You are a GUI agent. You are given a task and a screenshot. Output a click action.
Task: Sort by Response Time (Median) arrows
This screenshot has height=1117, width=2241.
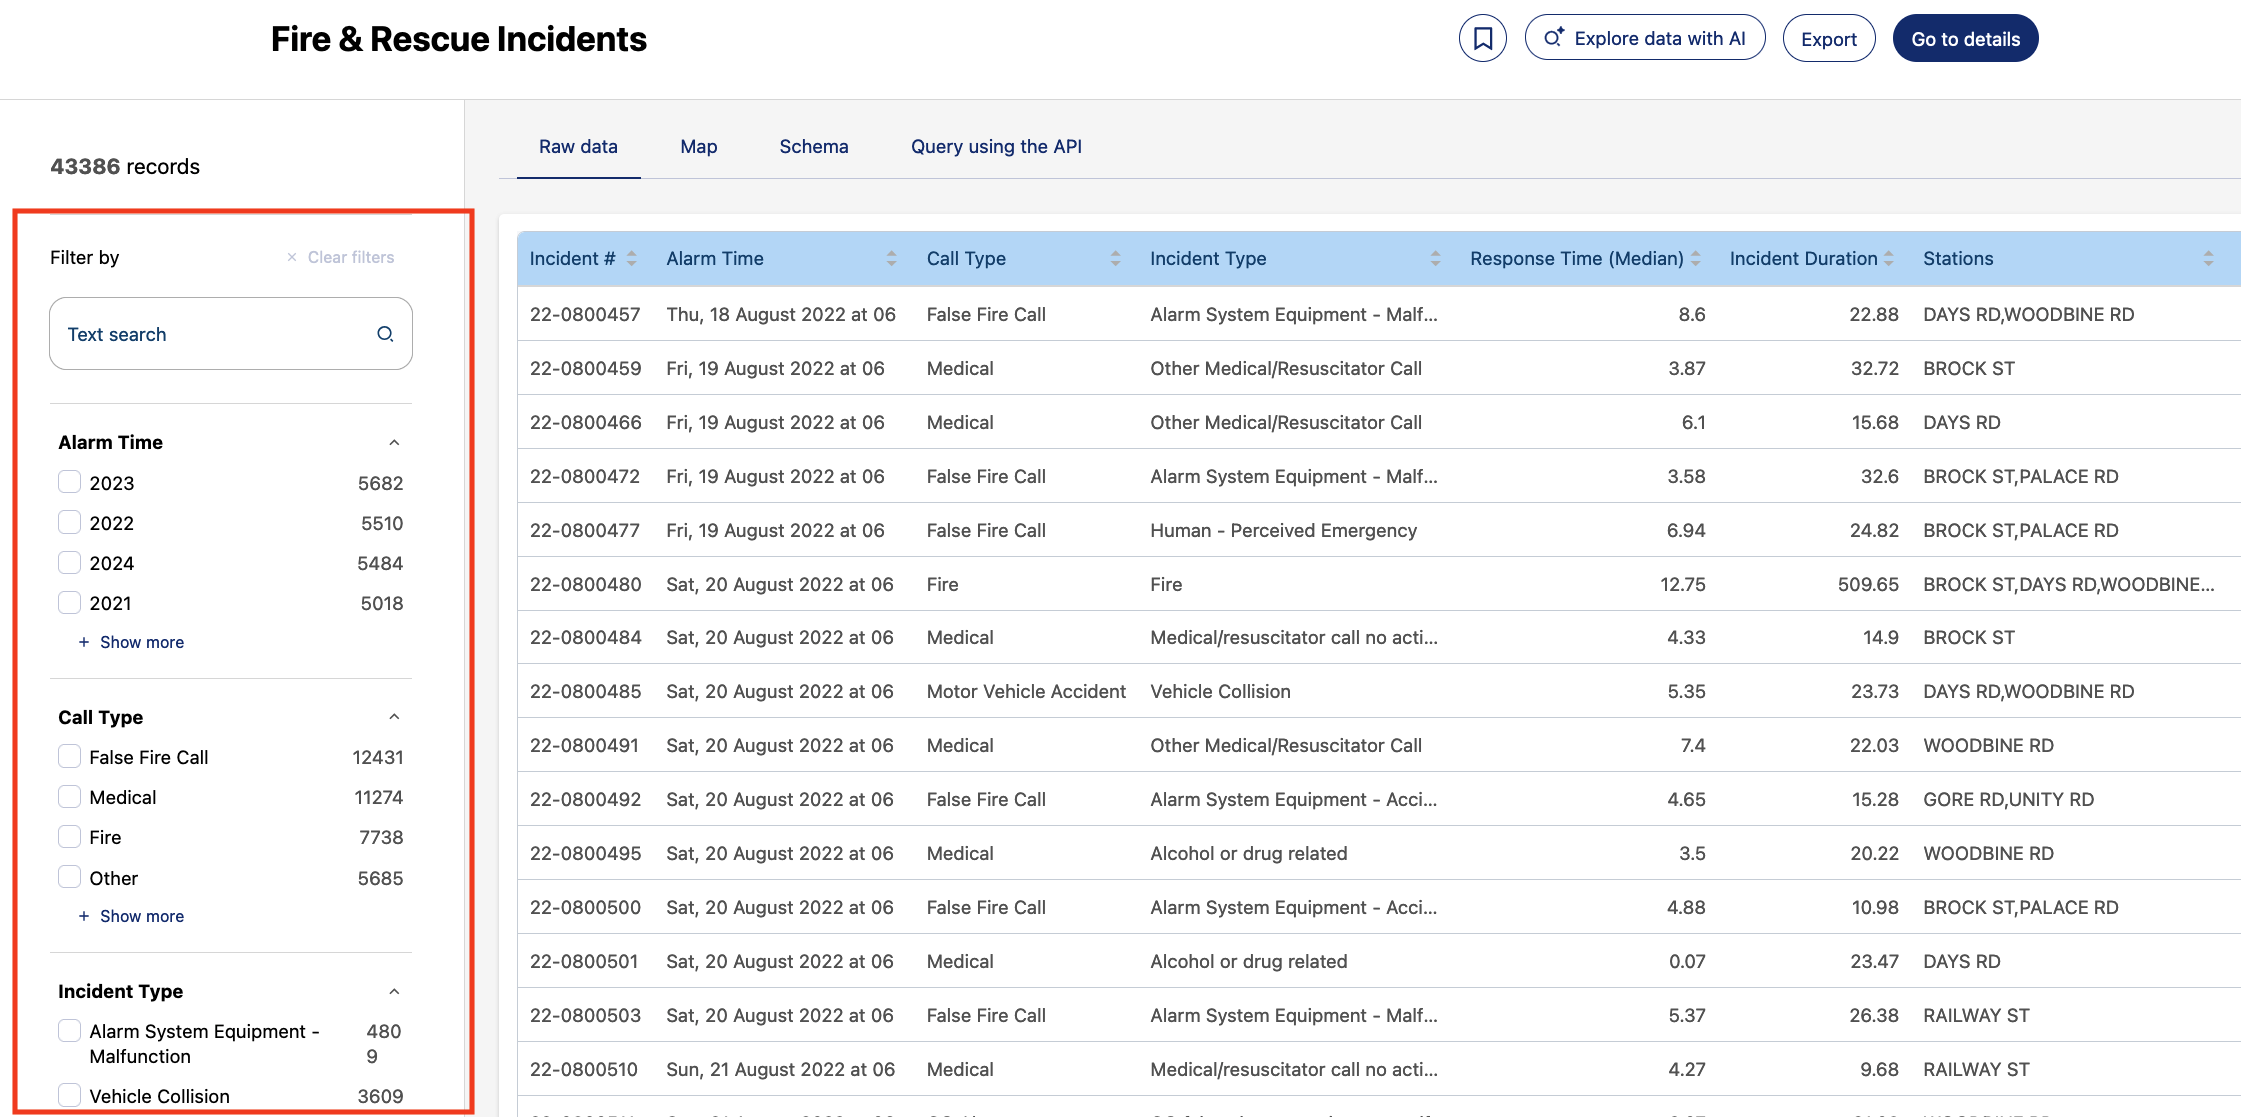1695,259
